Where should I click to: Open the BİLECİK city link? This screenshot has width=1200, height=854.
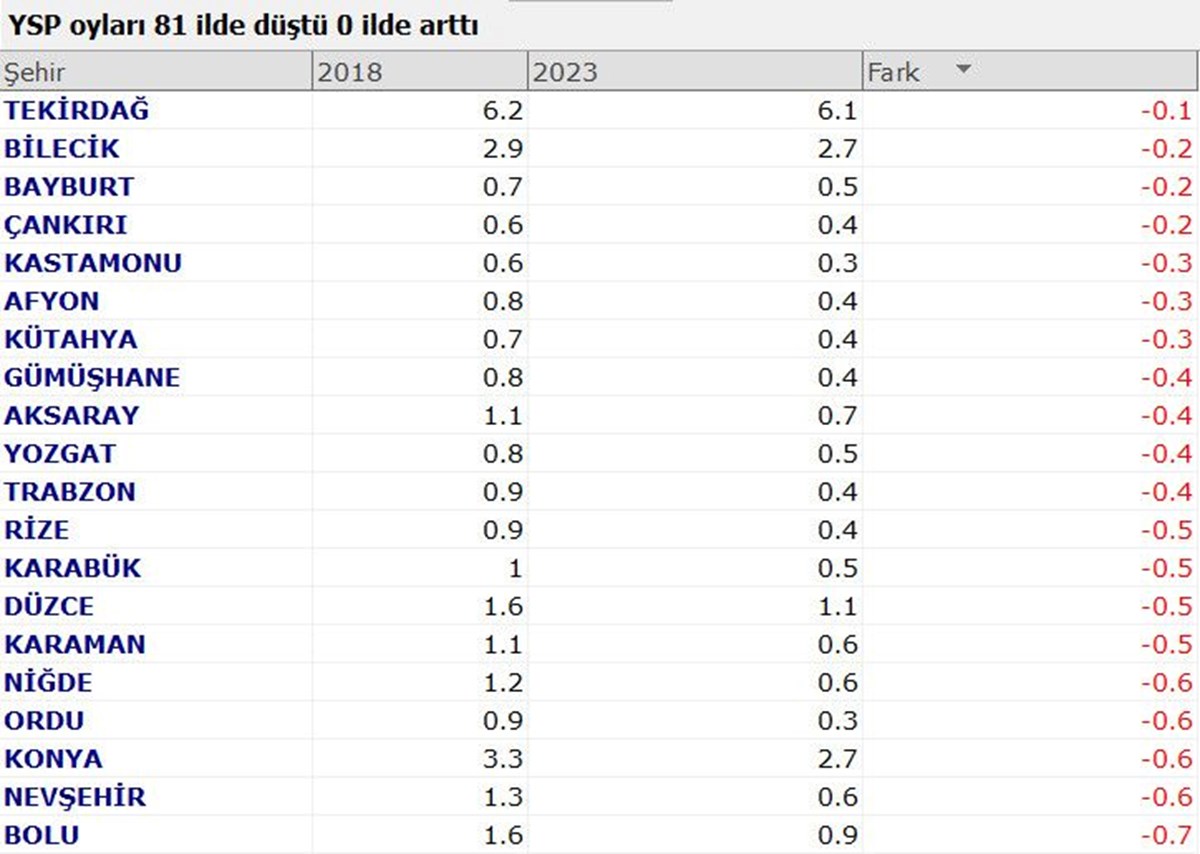click(62, 148)
